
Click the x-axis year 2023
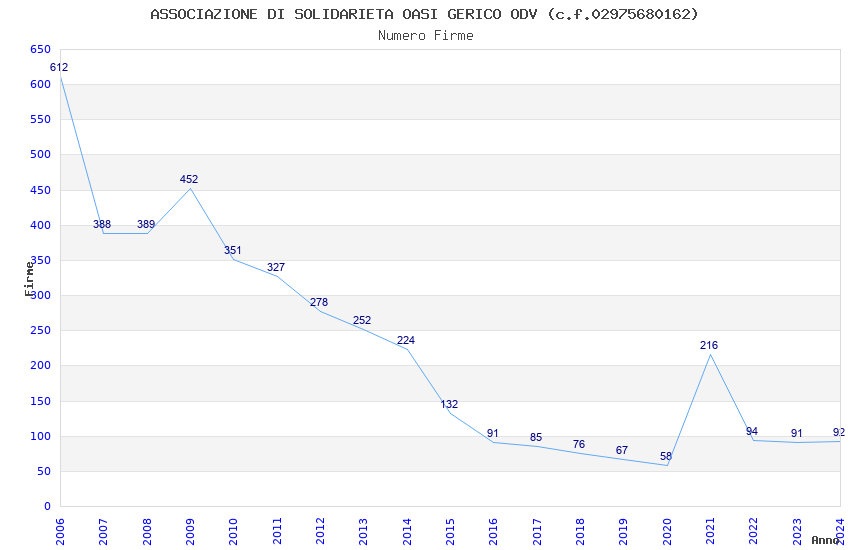pyautogui.click(x=797, y=531)
